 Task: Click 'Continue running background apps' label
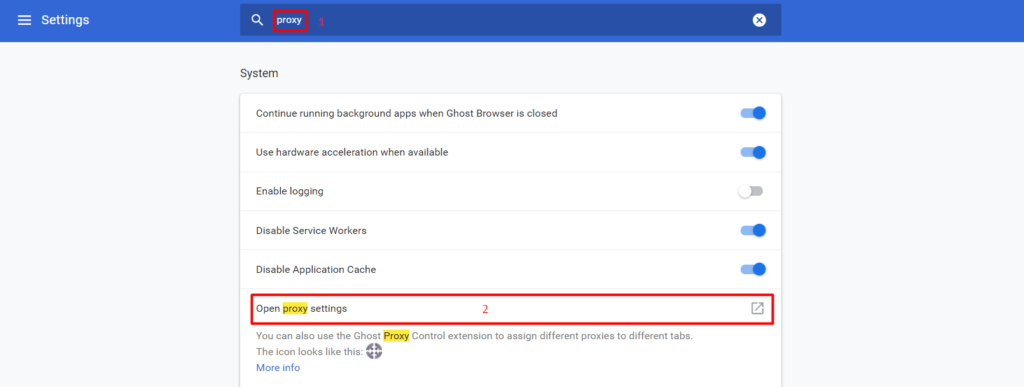406,113
